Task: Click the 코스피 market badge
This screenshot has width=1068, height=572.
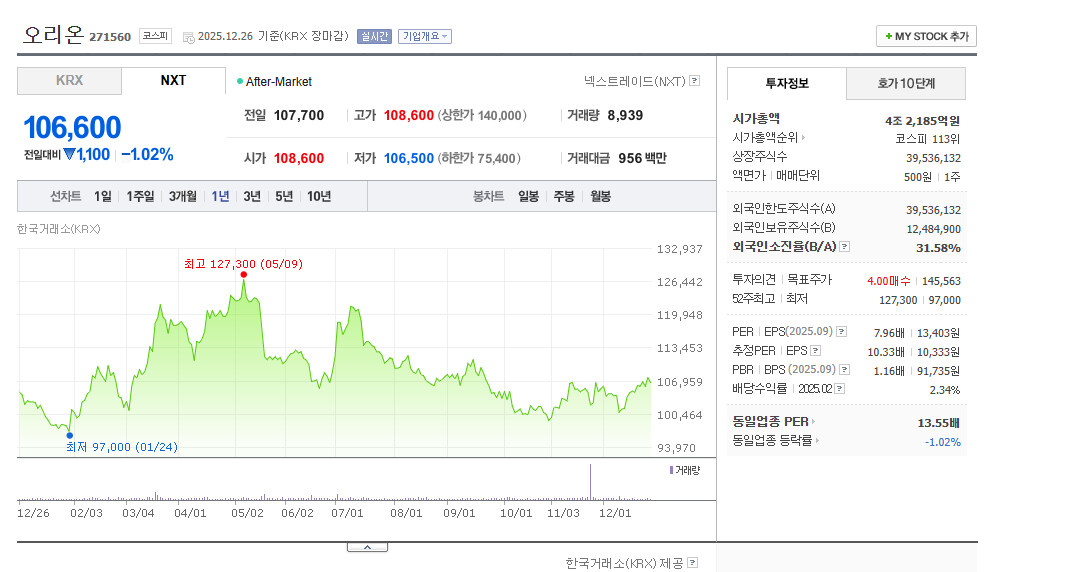Action: 155,36
